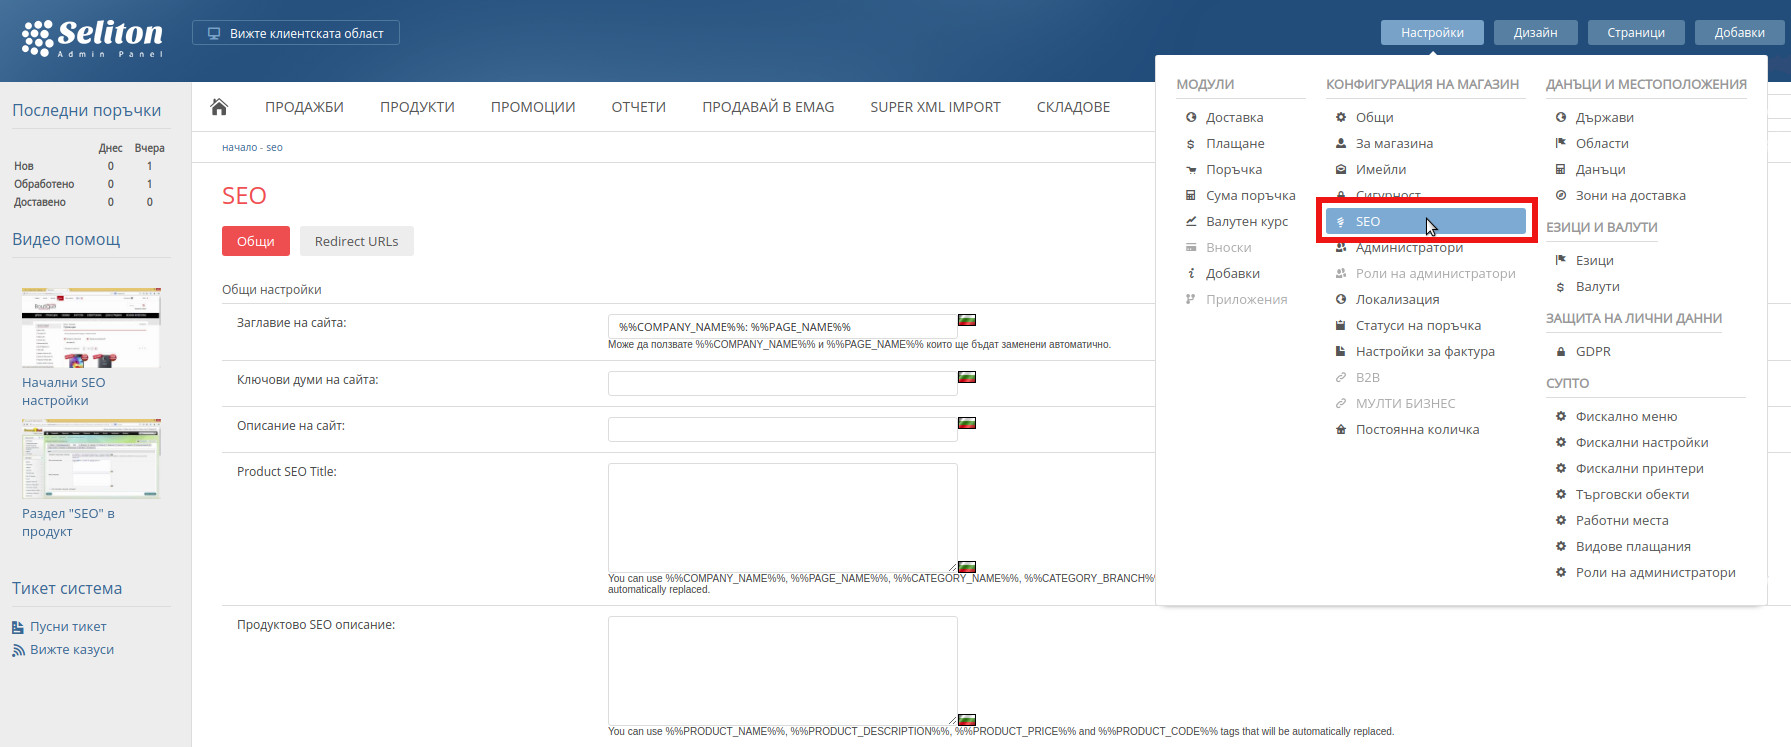Open the Начални SEO настройки video thumbnail

point(91,328)
